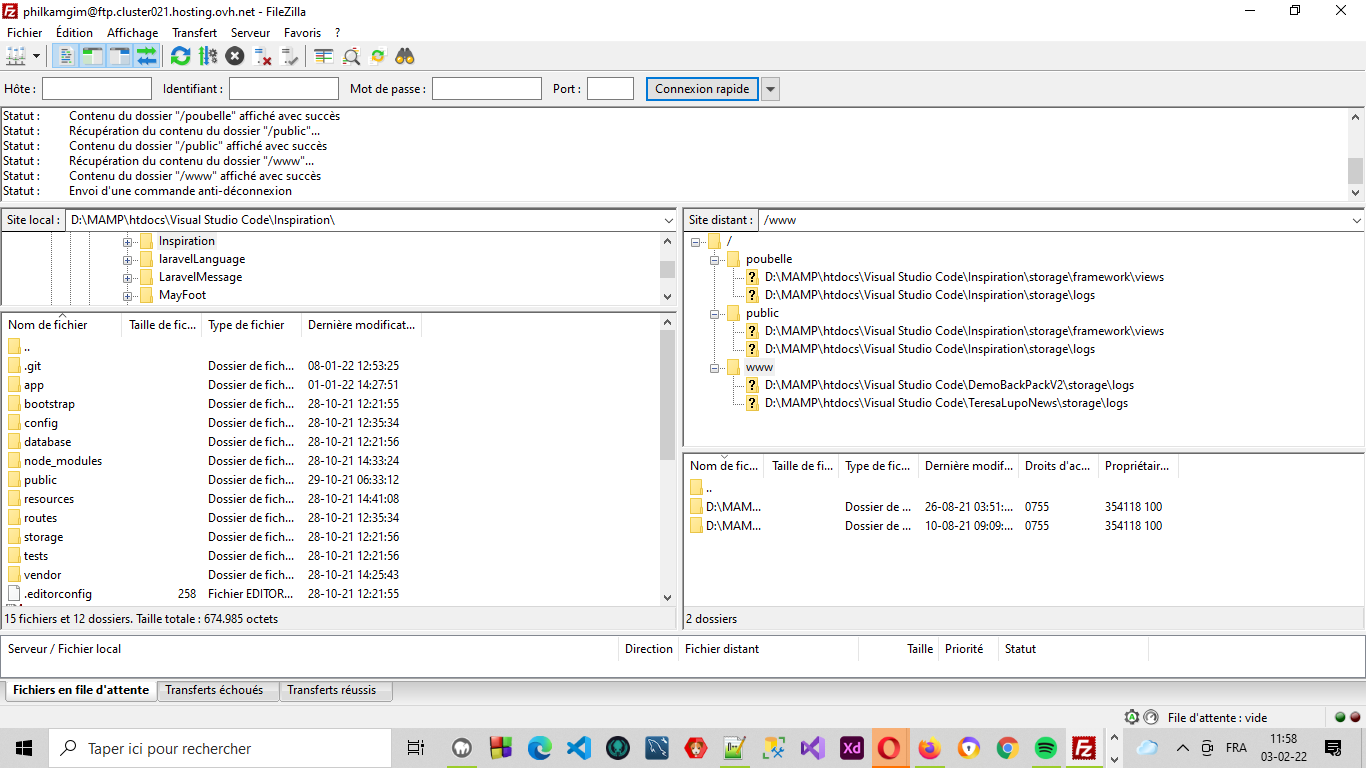This screenshot has height=768, width=1366.
Task: Click the binoculars file search icon
Action: [405, 56]
